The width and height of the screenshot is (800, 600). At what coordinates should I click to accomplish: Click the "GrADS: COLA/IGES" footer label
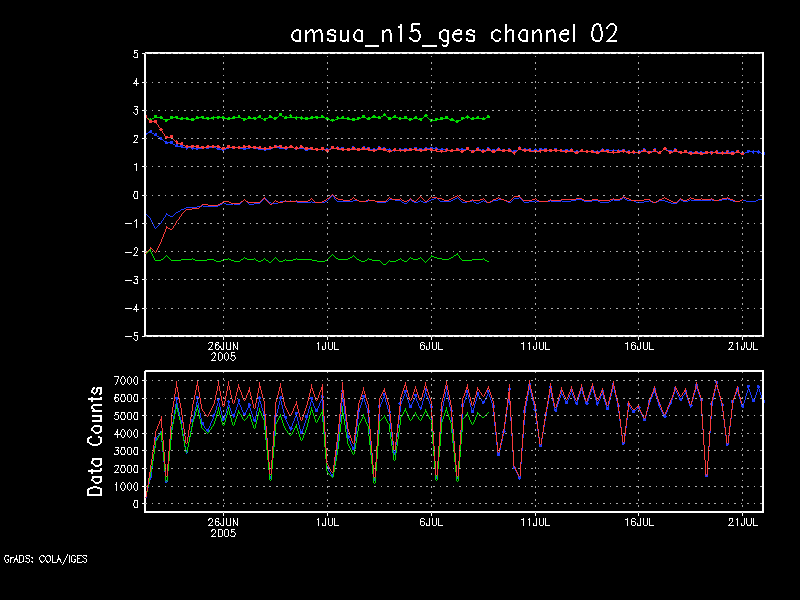coord(45,559)
